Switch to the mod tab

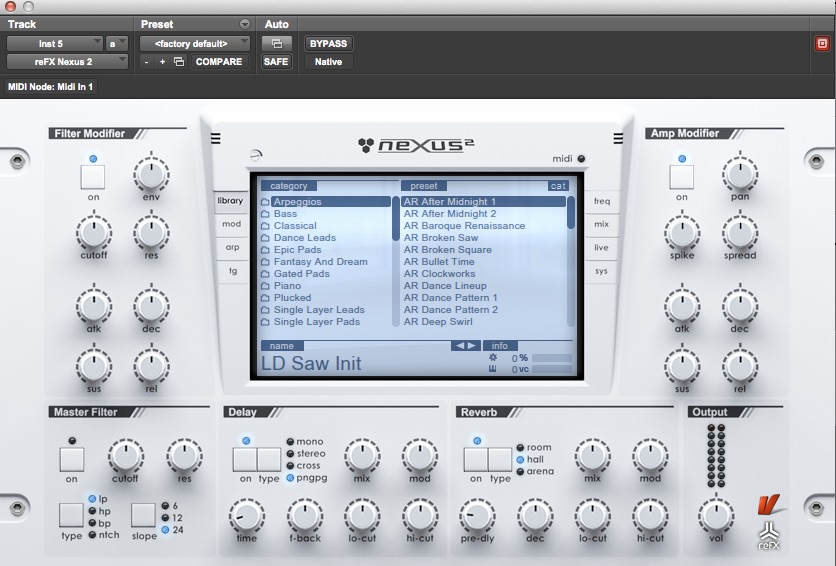tap(231, 224)
